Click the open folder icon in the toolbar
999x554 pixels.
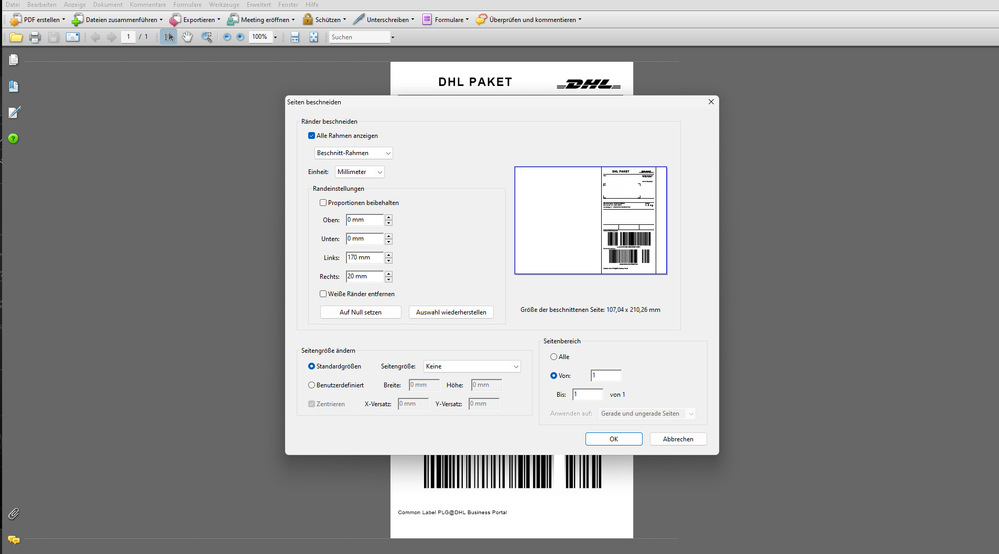(15, 37)
